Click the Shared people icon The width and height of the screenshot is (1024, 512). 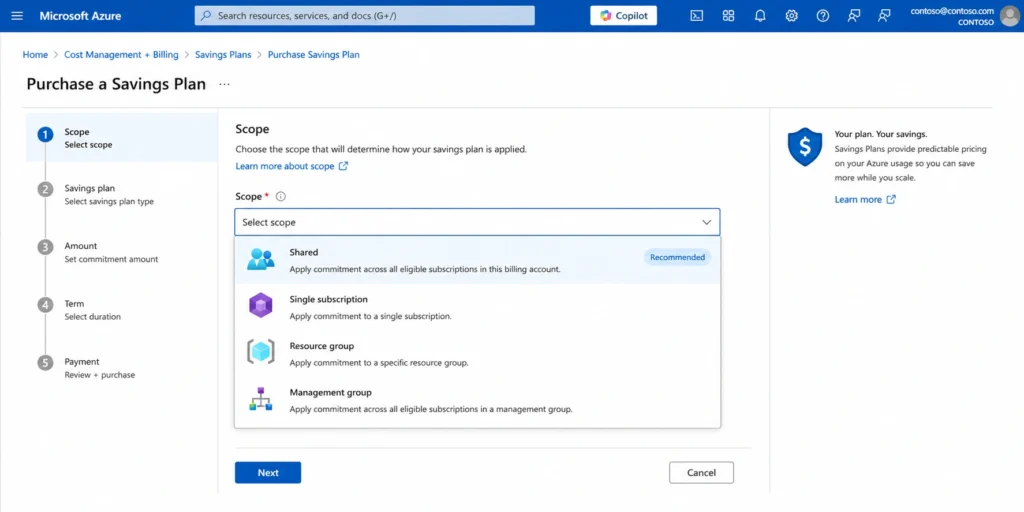tap(261, 259)
